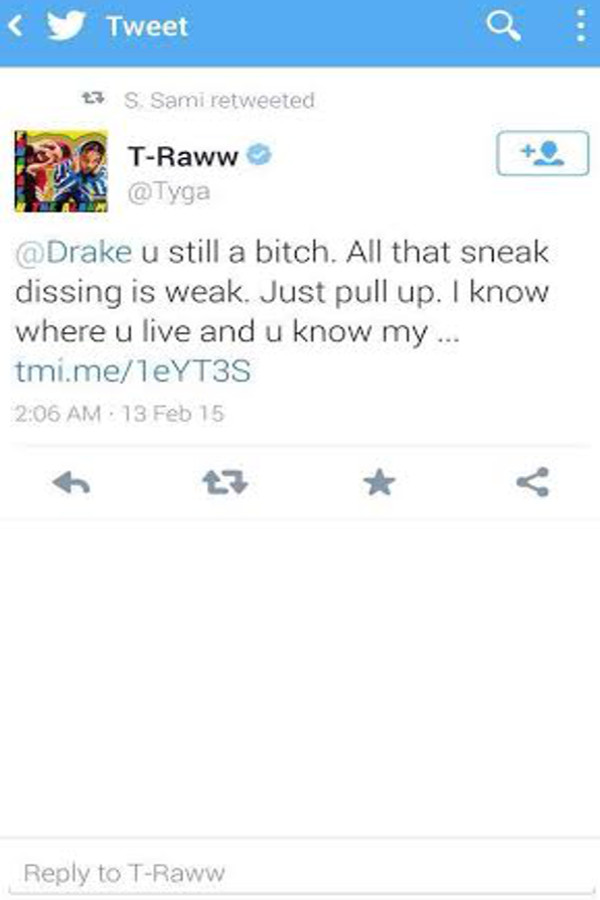This screenshot has height=900, width=600.
Task: Open the three-dot overflow menu
Action: 581,26
